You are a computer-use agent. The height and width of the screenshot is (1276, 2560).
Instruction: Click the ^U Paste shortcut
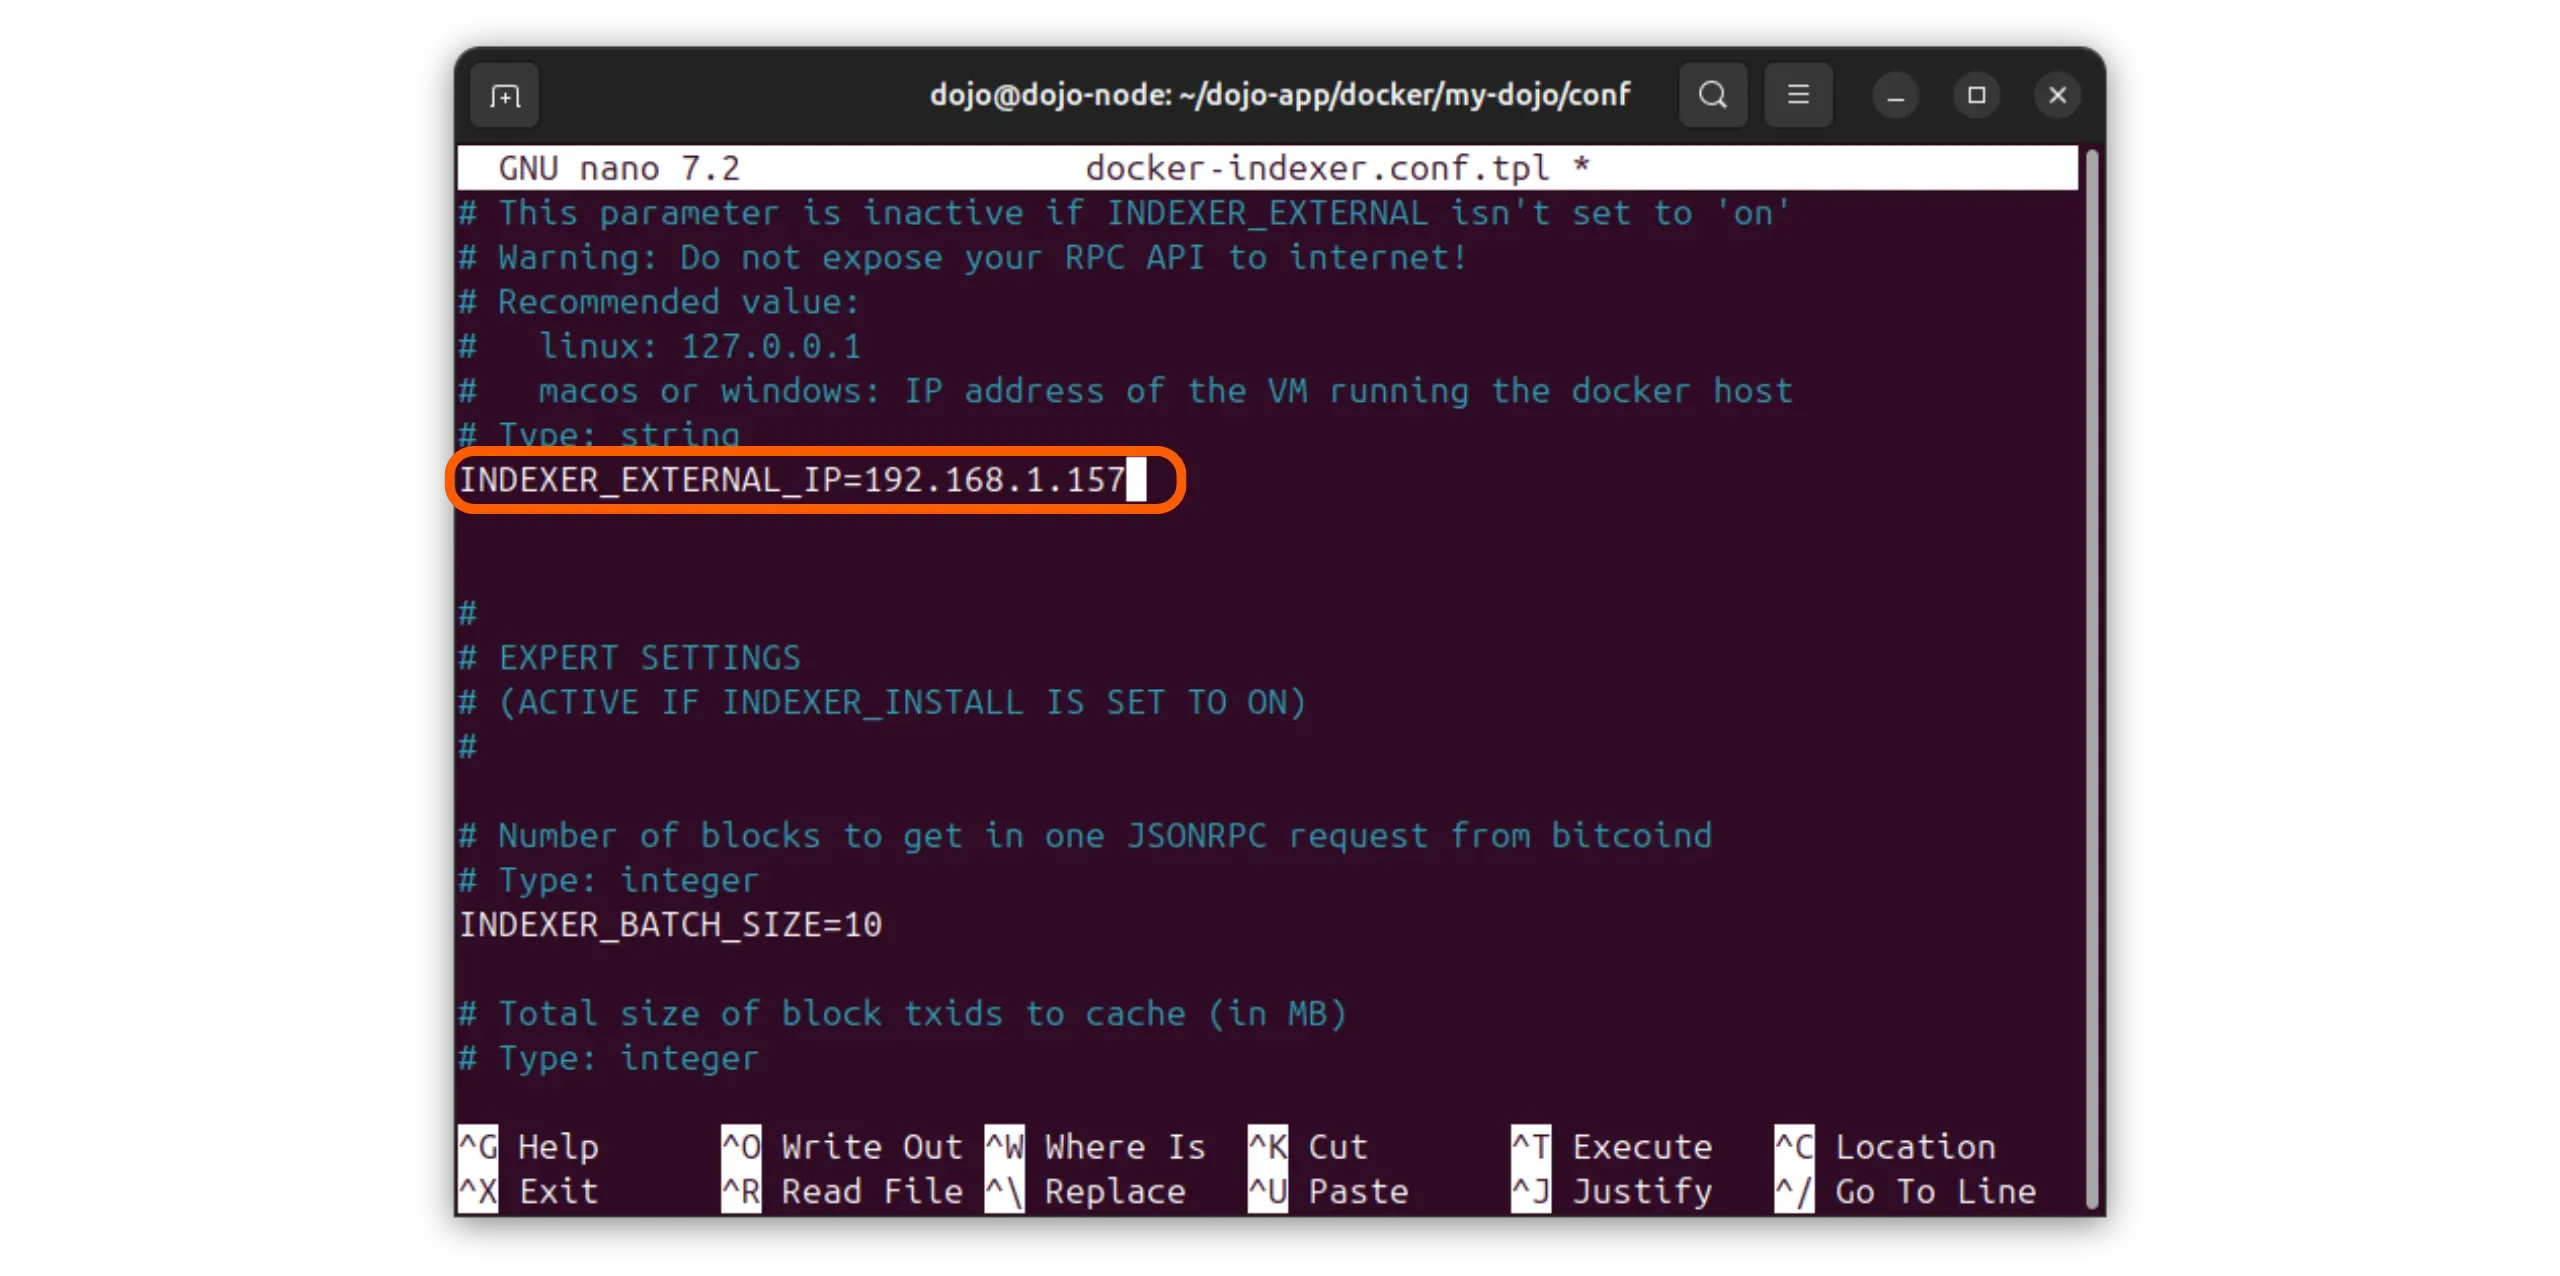point(1328,1191)
